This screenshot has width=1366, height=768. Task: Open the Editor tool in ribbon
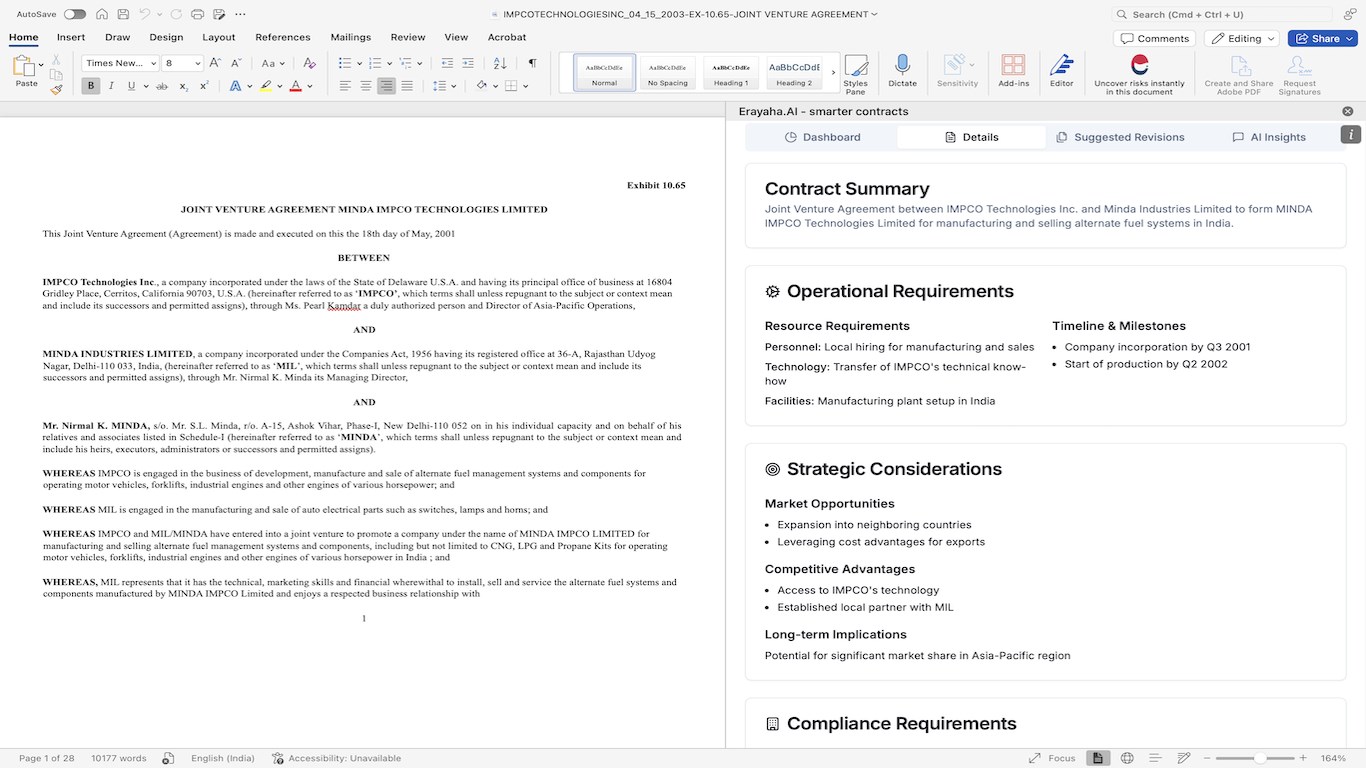(x=1061, y=71)
